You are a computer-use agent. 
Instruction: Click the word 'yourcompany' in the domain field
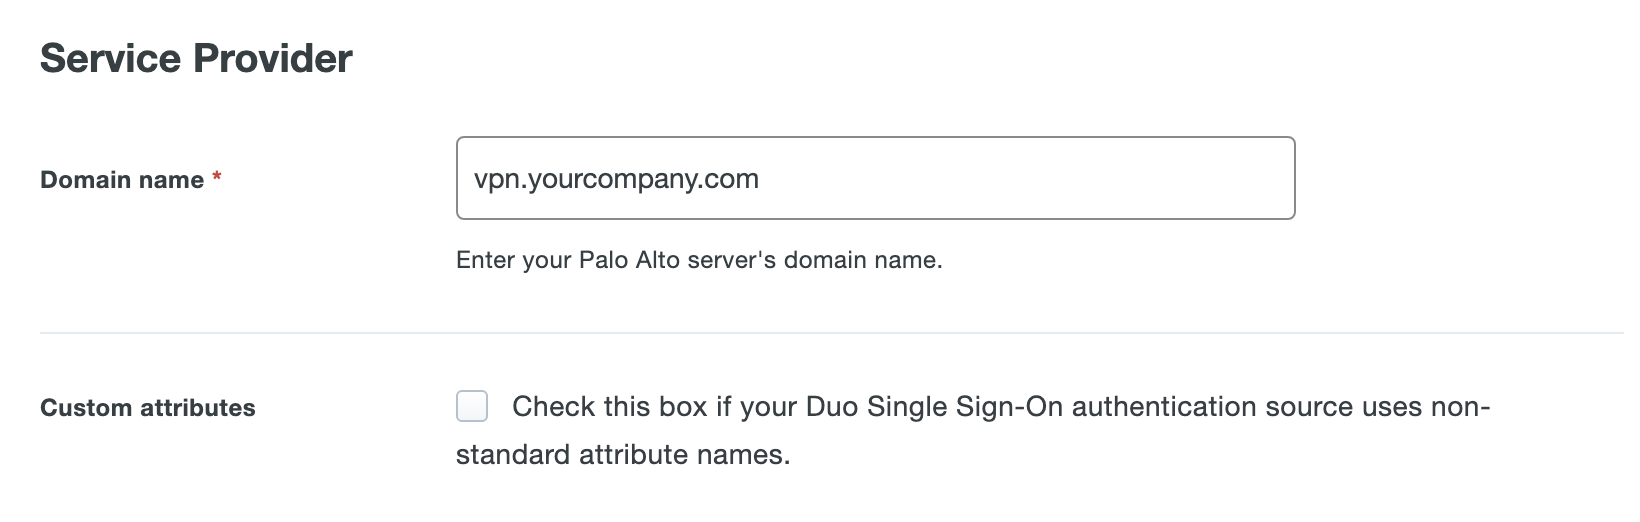613,180
